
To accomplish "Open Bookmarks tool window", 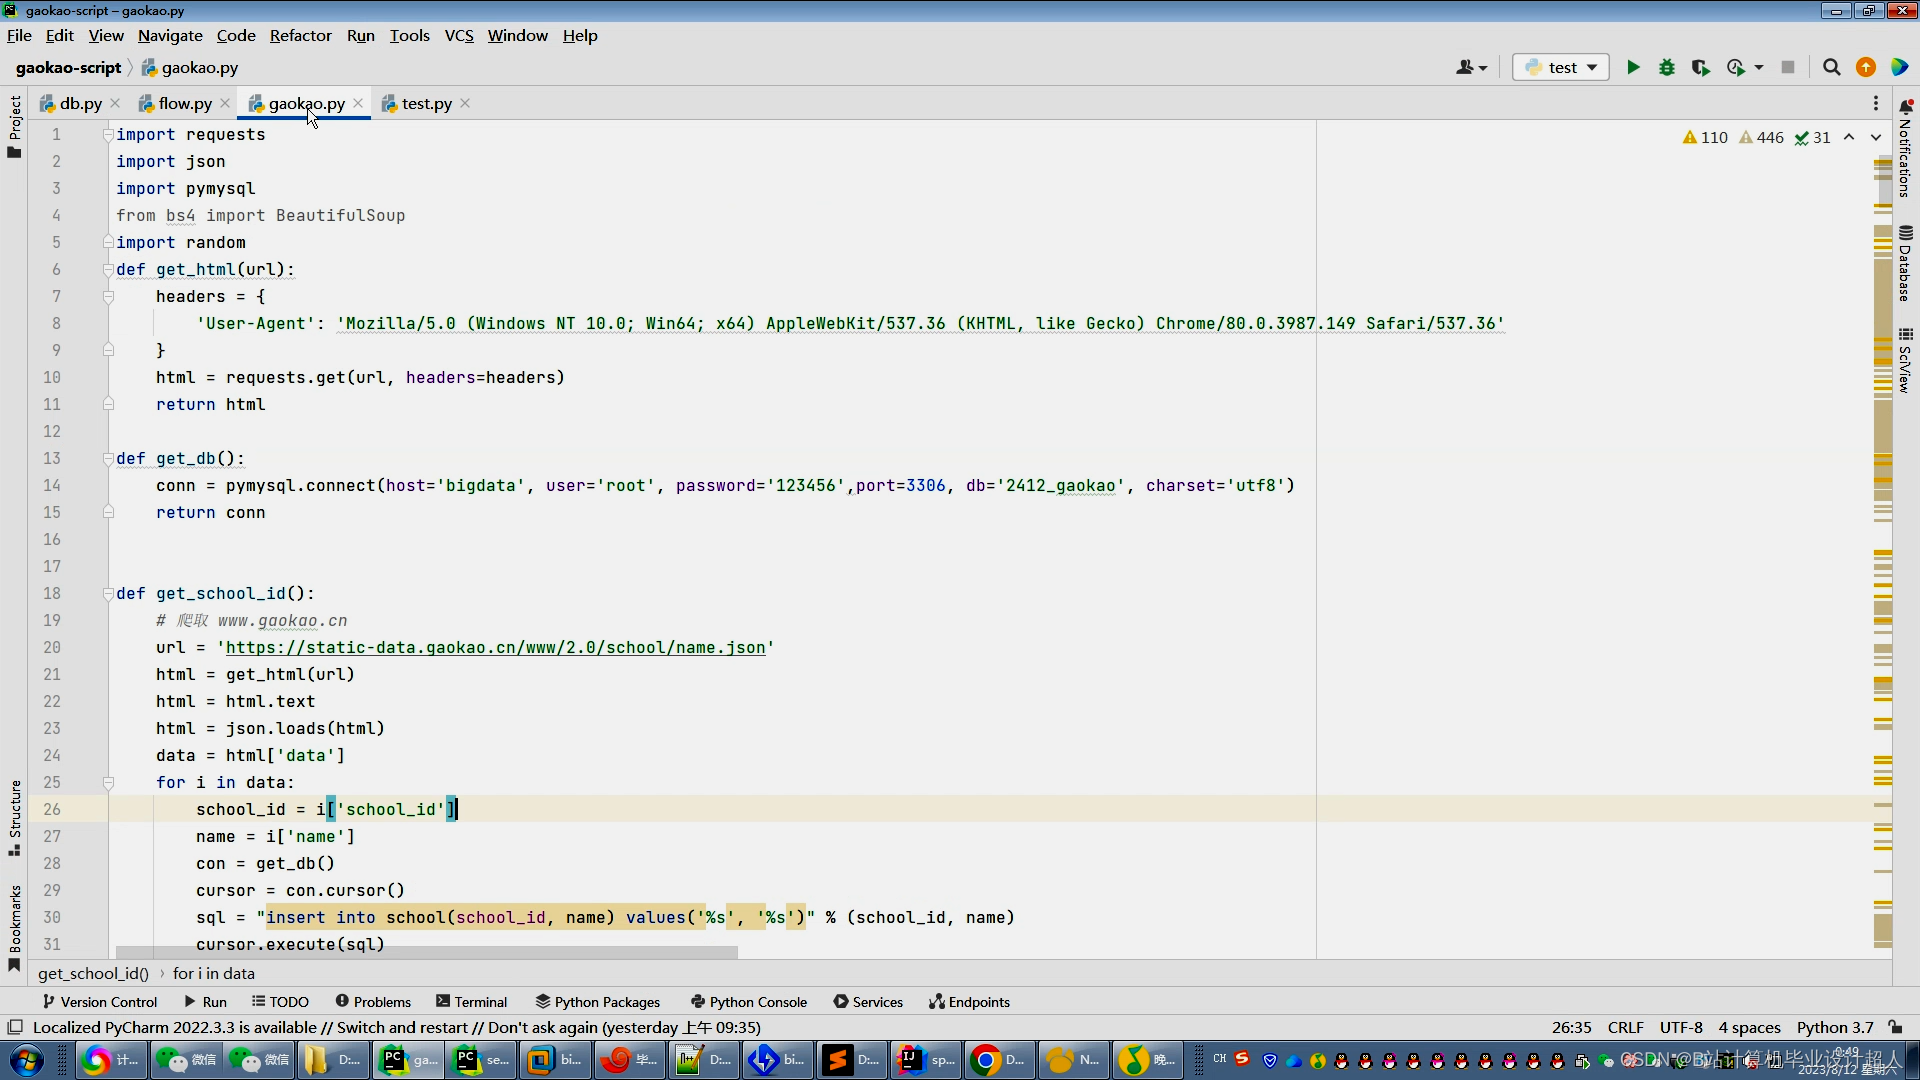I will (14, 926).
